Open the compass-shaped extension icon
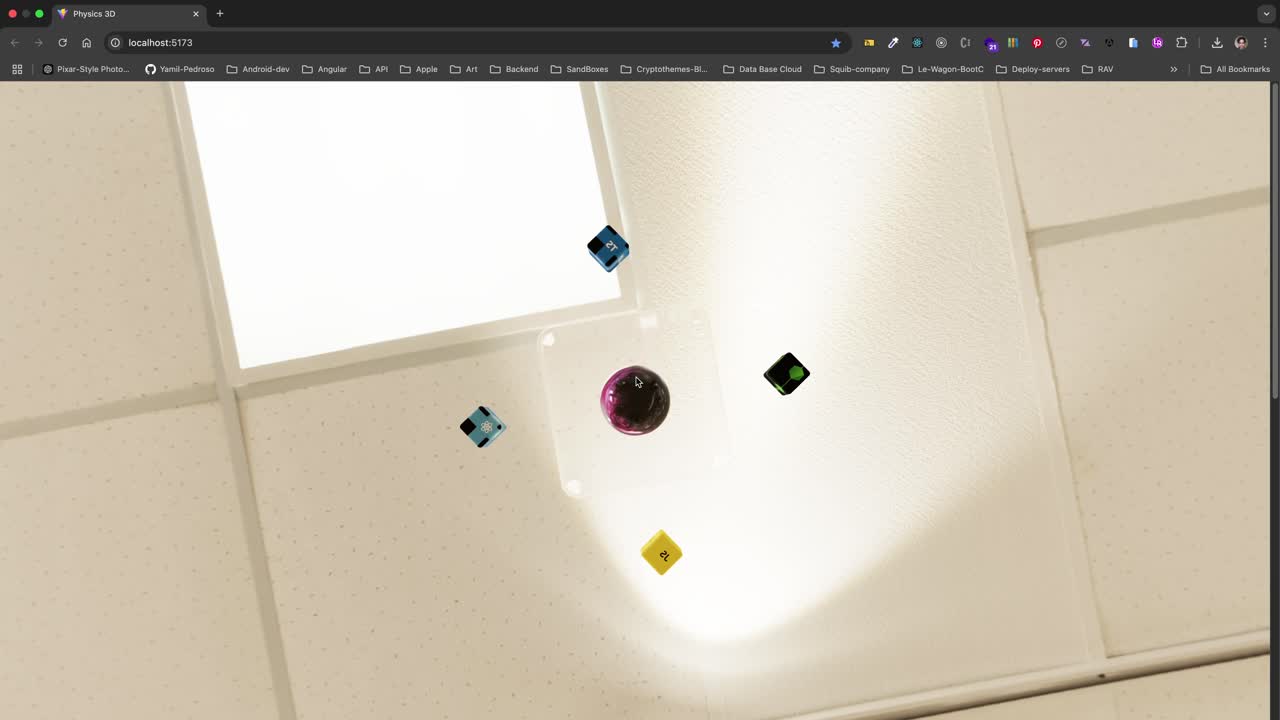This screenshot has height=720, width=1280. pos(1061,43)
